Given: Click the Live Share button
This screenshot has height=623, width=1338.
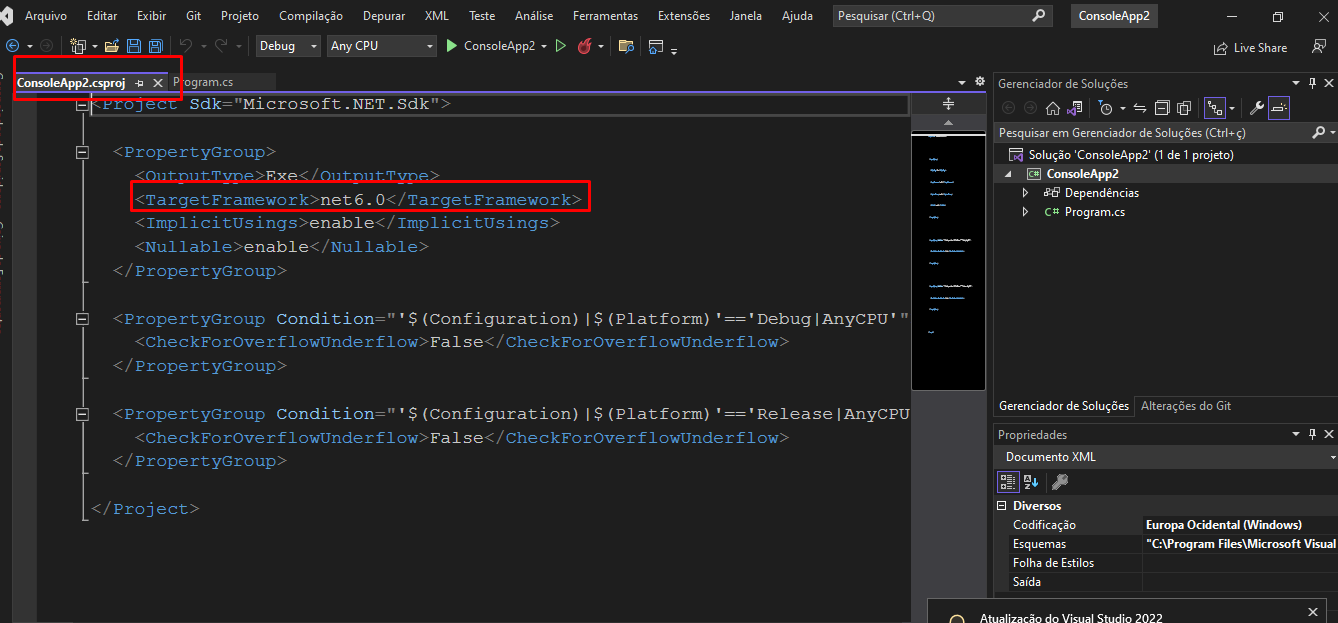Looking at the screenshot, I should (1250, 47).
